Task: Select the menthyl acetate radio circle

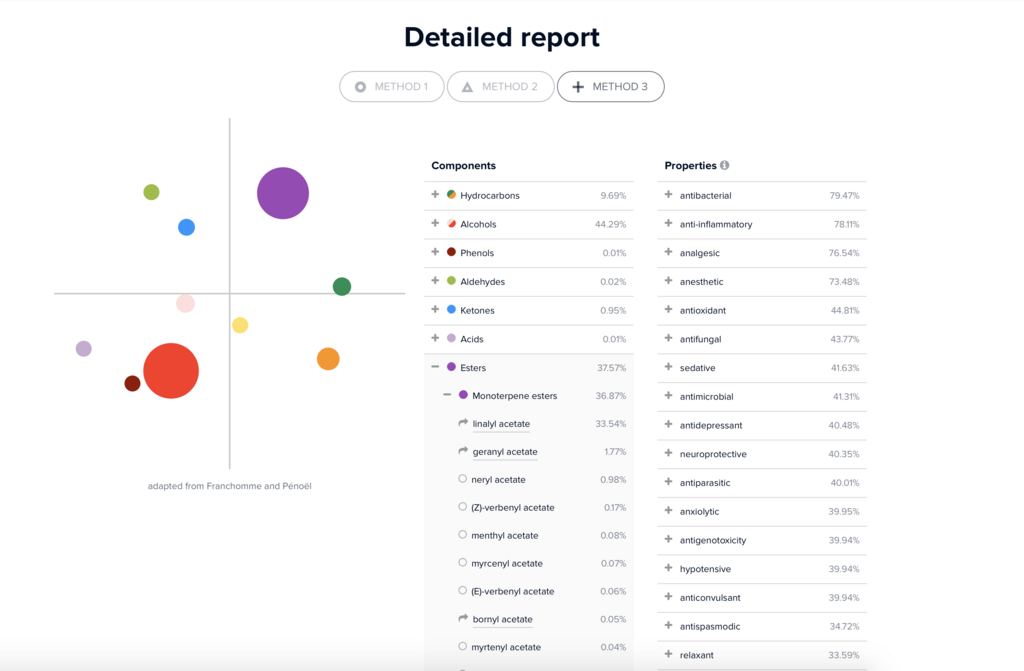Action: tap(462, 534)
